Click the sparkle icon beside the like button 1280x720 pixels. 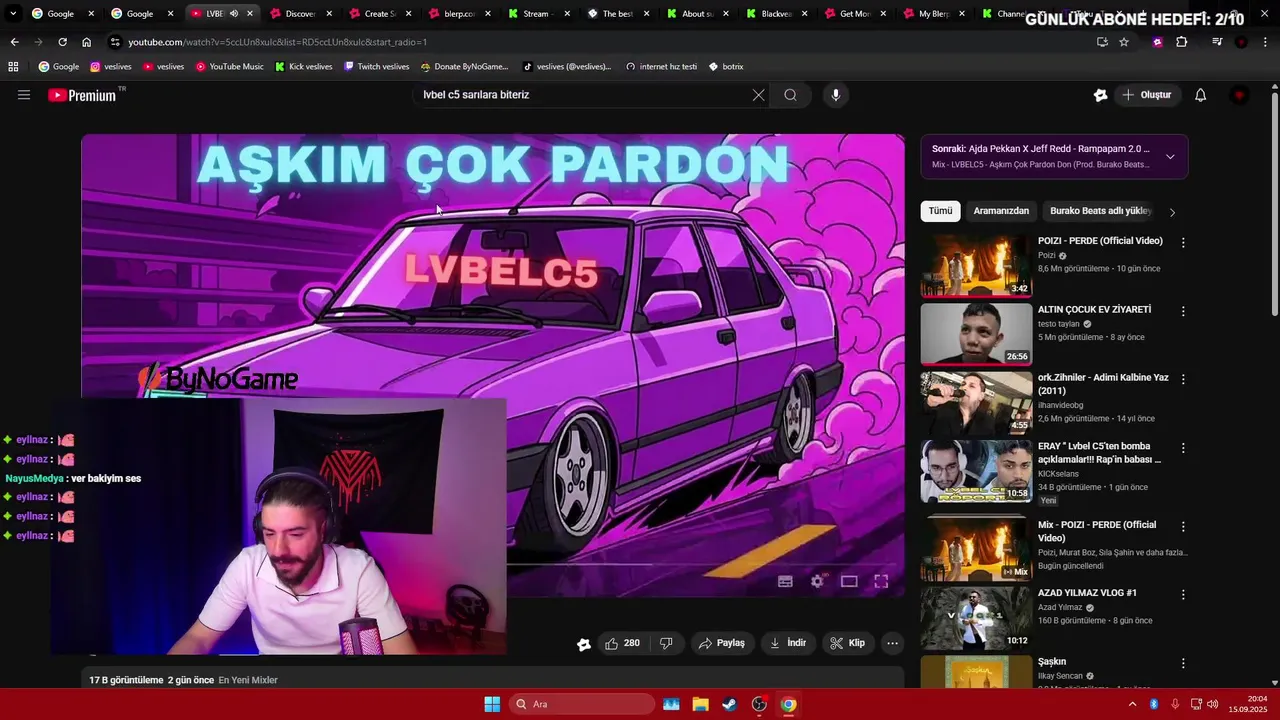click(584, 644)
